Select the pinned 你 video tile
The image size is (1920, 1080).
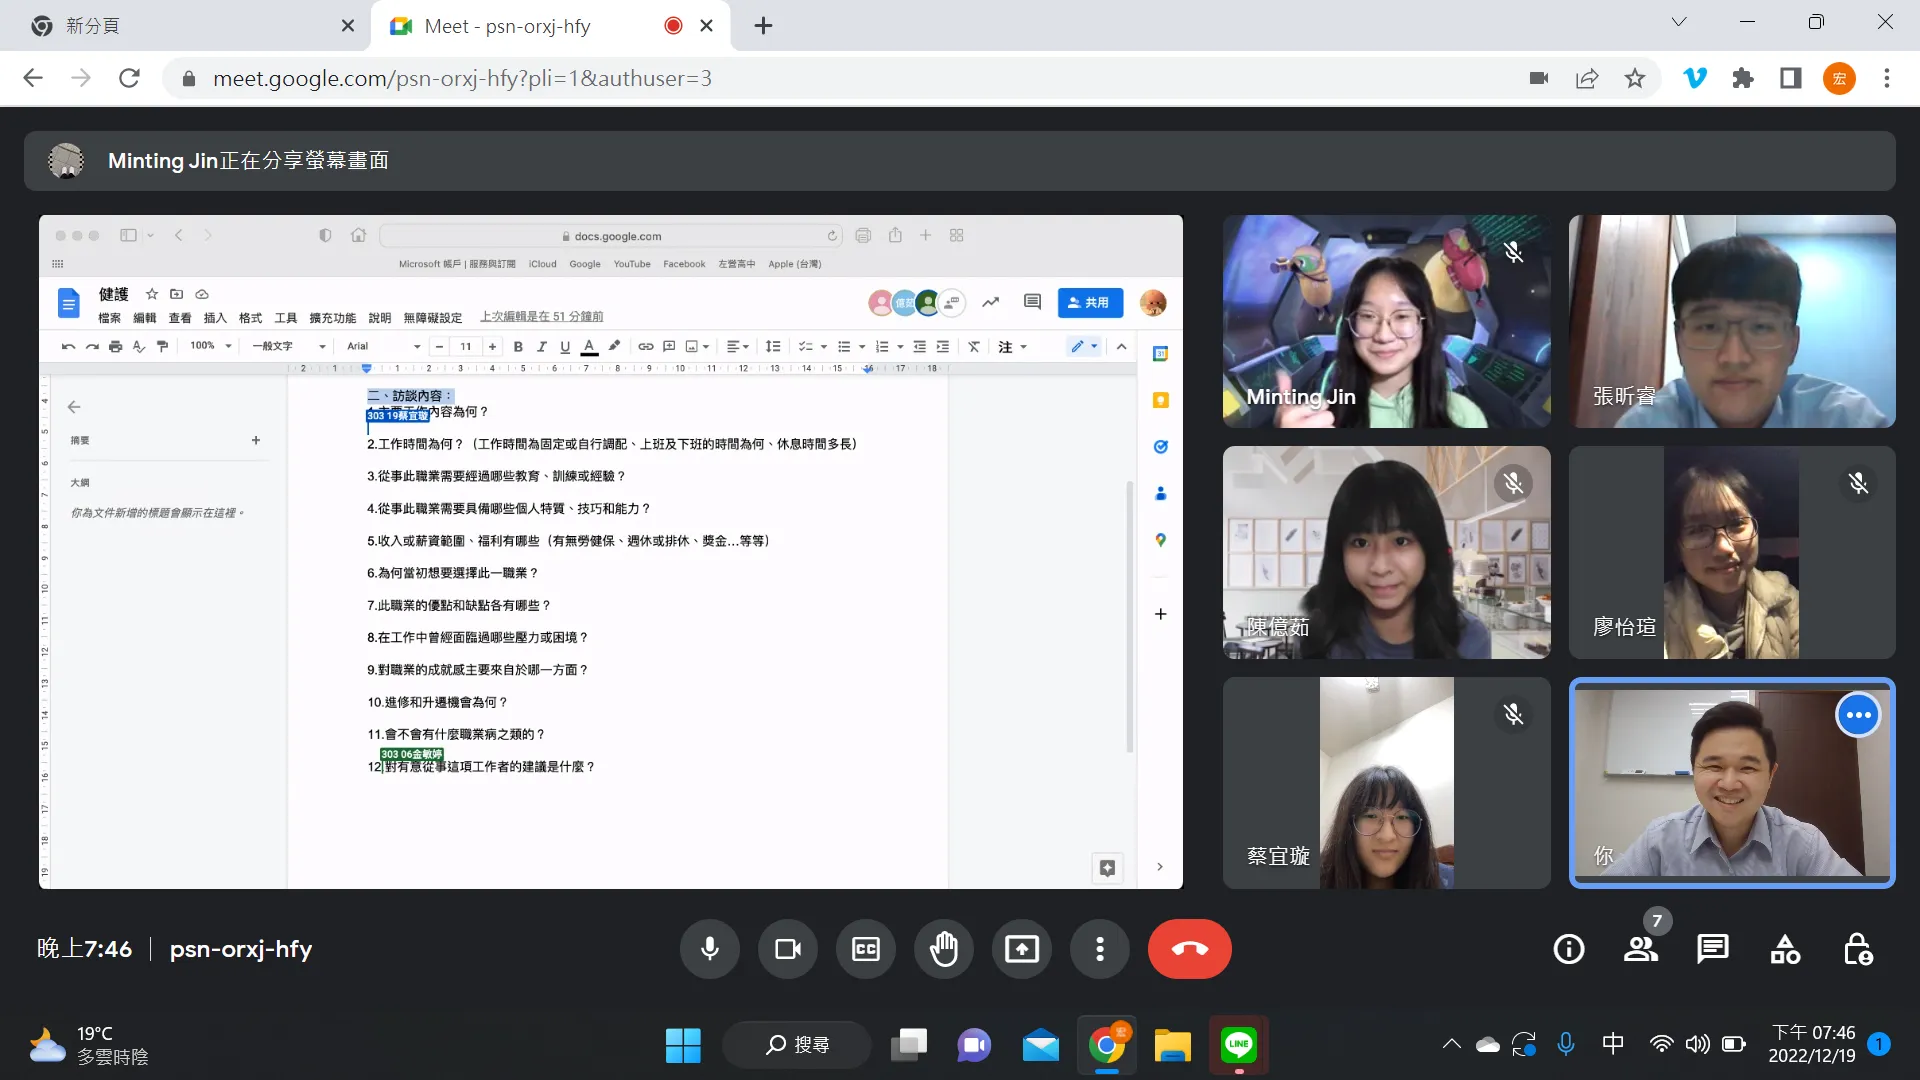point(1733,783)
